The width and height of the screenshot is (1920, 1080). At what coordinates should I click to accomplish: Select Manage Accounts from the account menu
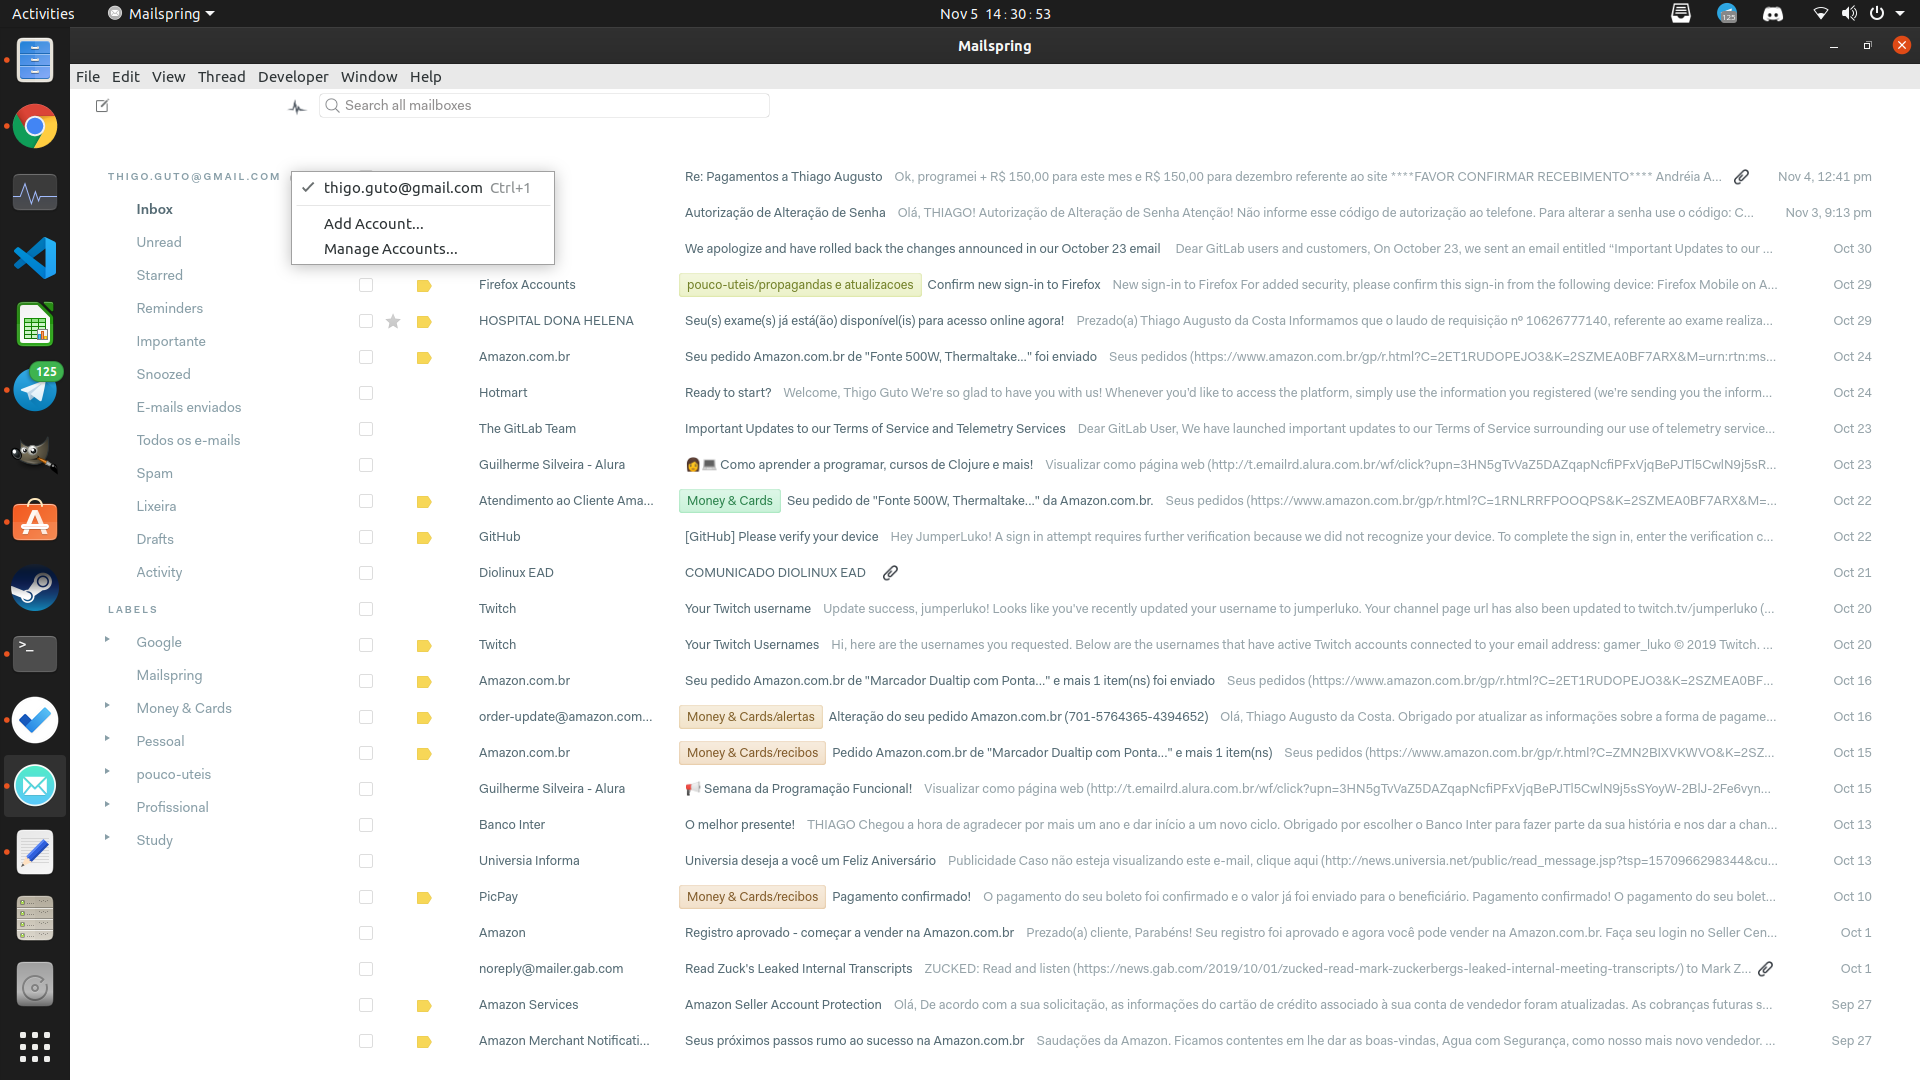(x=390, y=248)
